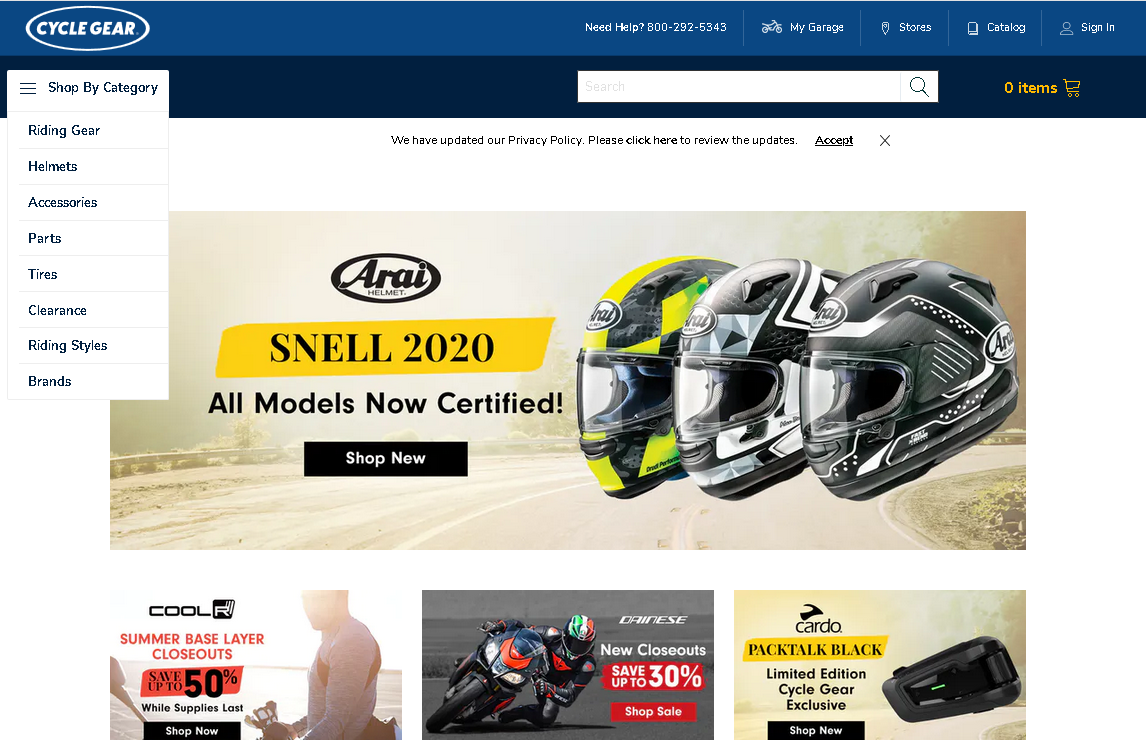The image size is (1146, 740).
Task: Click Shop New on Arai banner
Action: coord(386,458)
